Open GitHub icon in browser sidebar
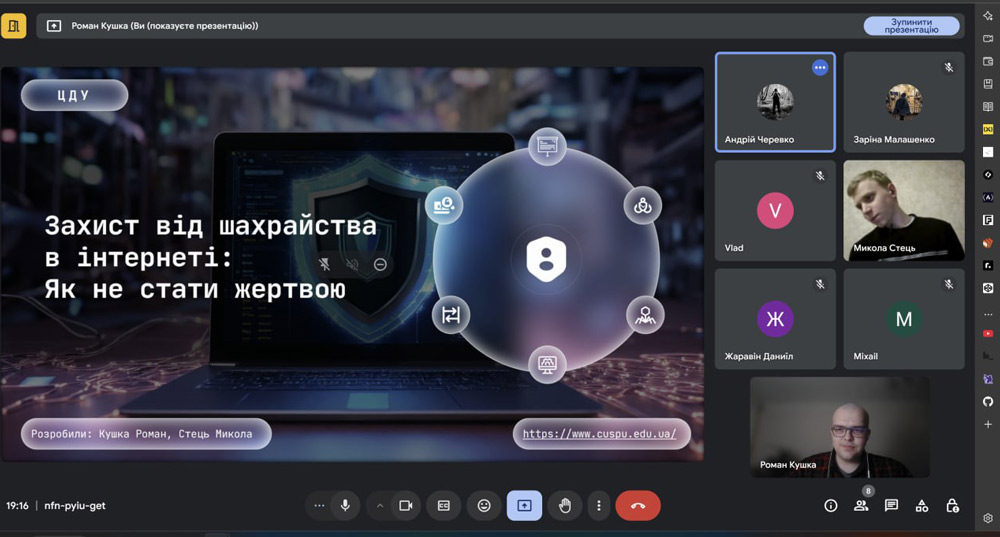1000x537 pixels. pyautogui.click(x=988, y=401)
